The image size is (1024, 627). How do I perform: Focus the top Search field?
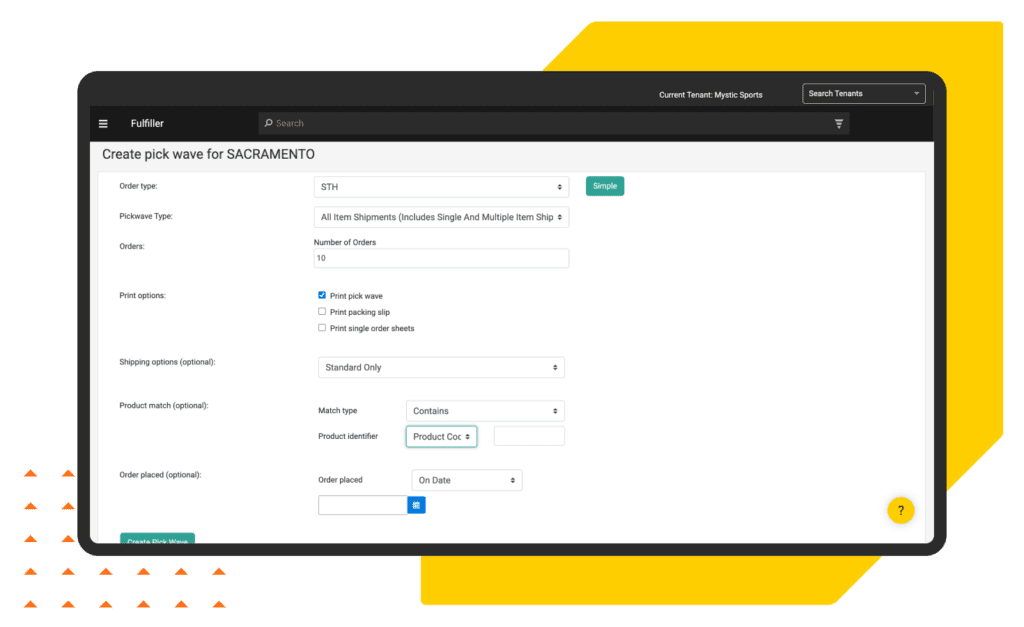[554, 123]
